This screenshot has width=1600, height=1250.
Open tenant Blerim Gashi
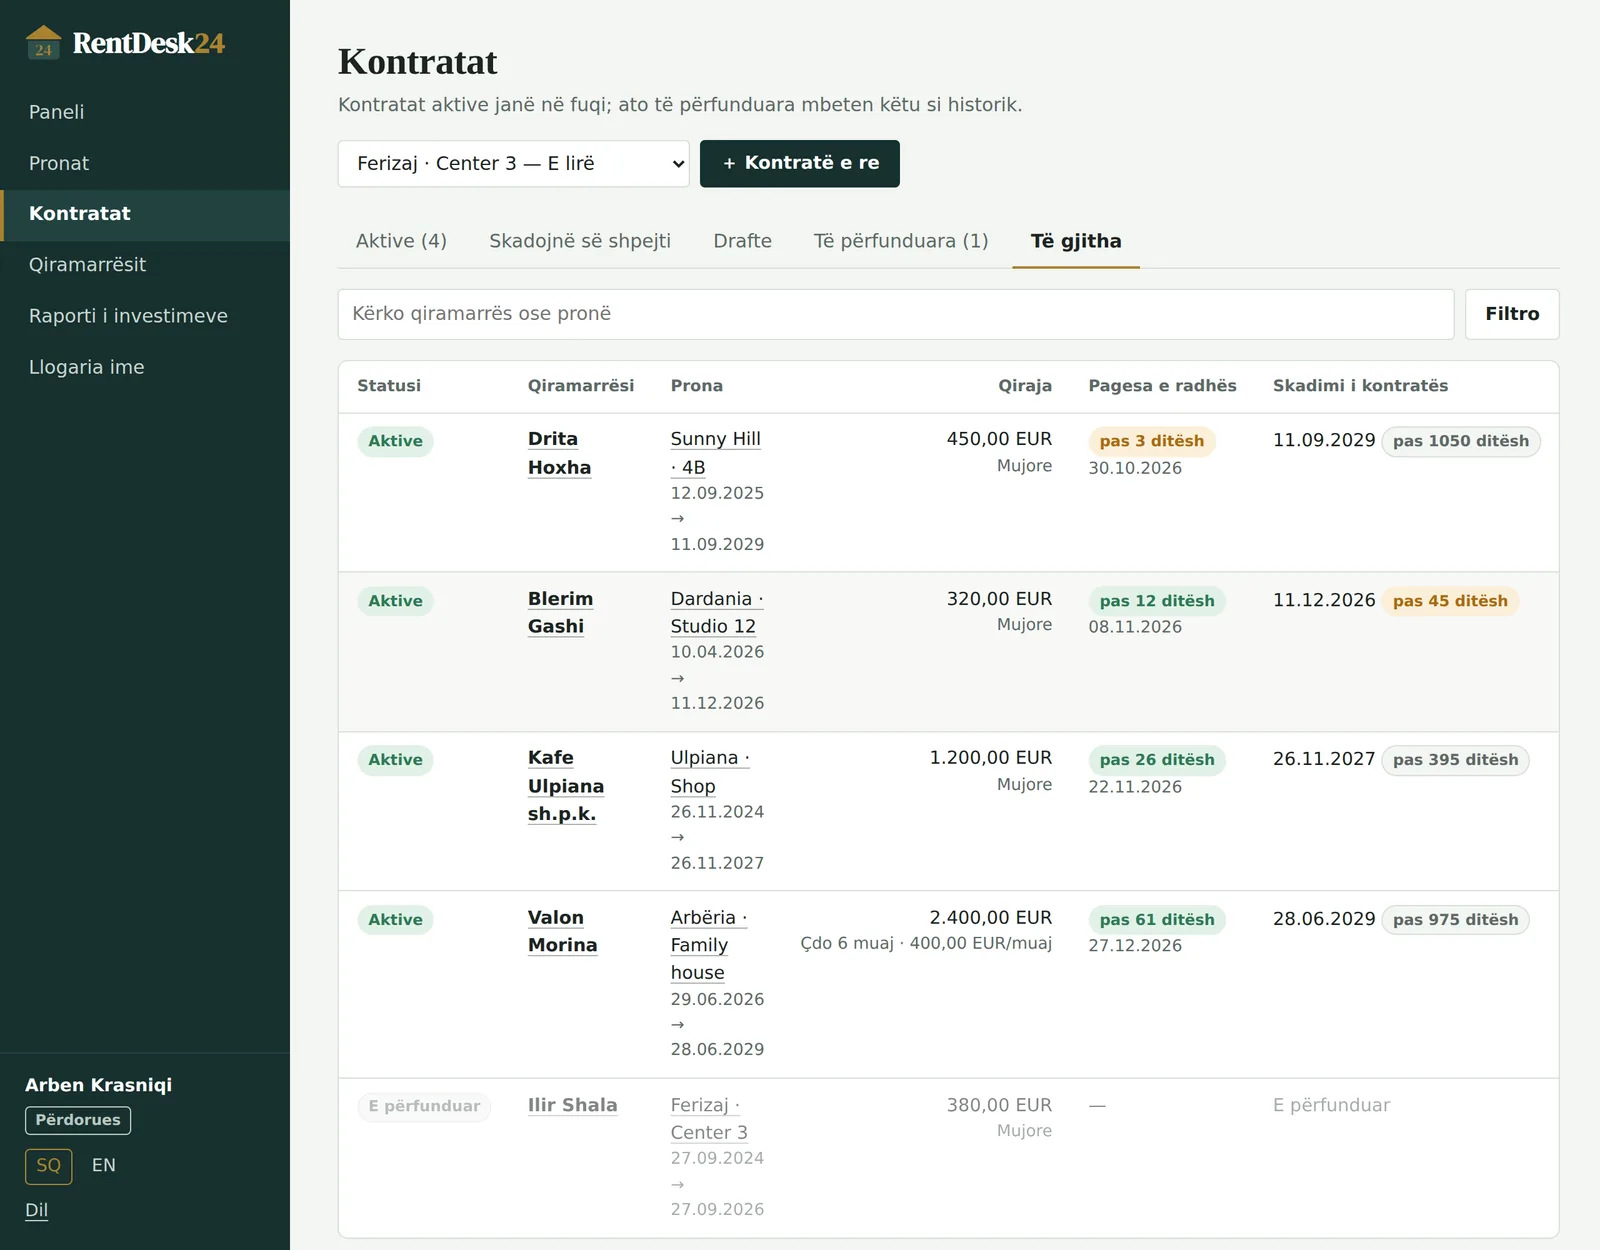[x=560, y=612]
